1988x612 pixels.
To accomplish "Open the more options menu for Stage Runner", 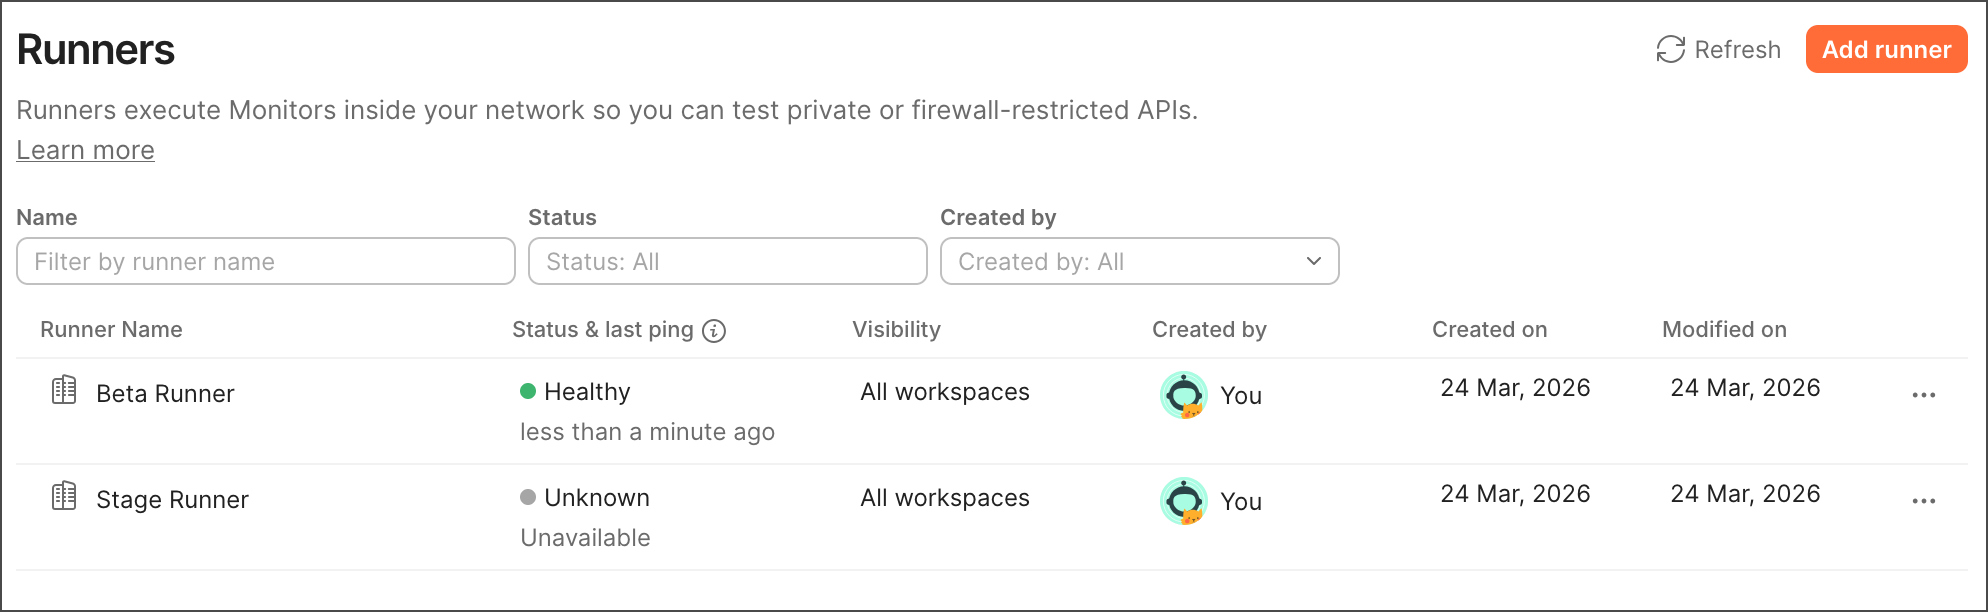I will [1923, 501].
